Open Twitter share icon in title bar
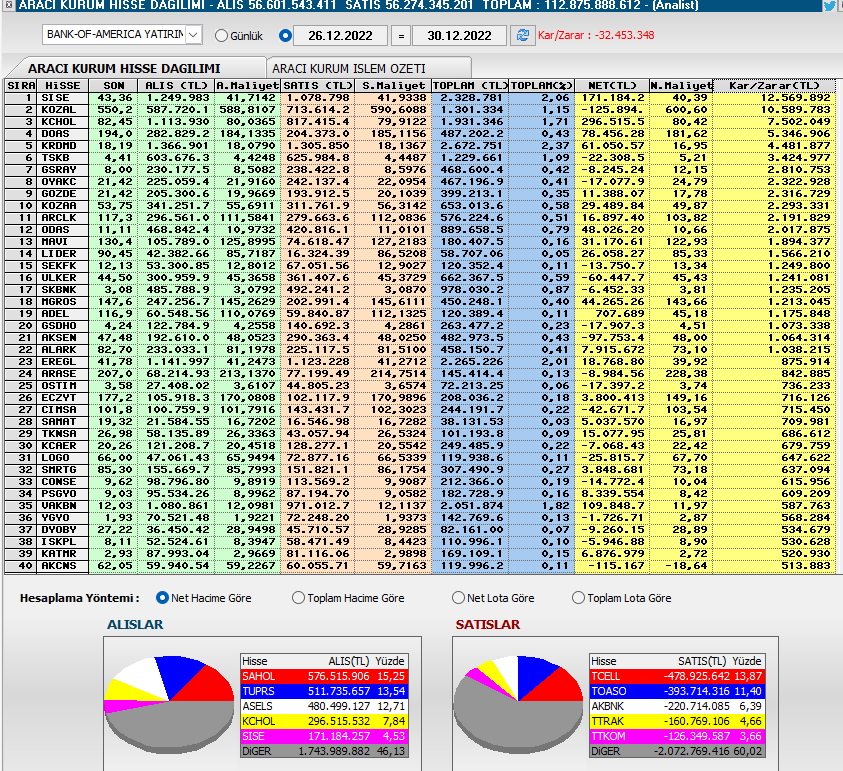The width and height of the screenshot is (843, 771). (x=830, y=5)
